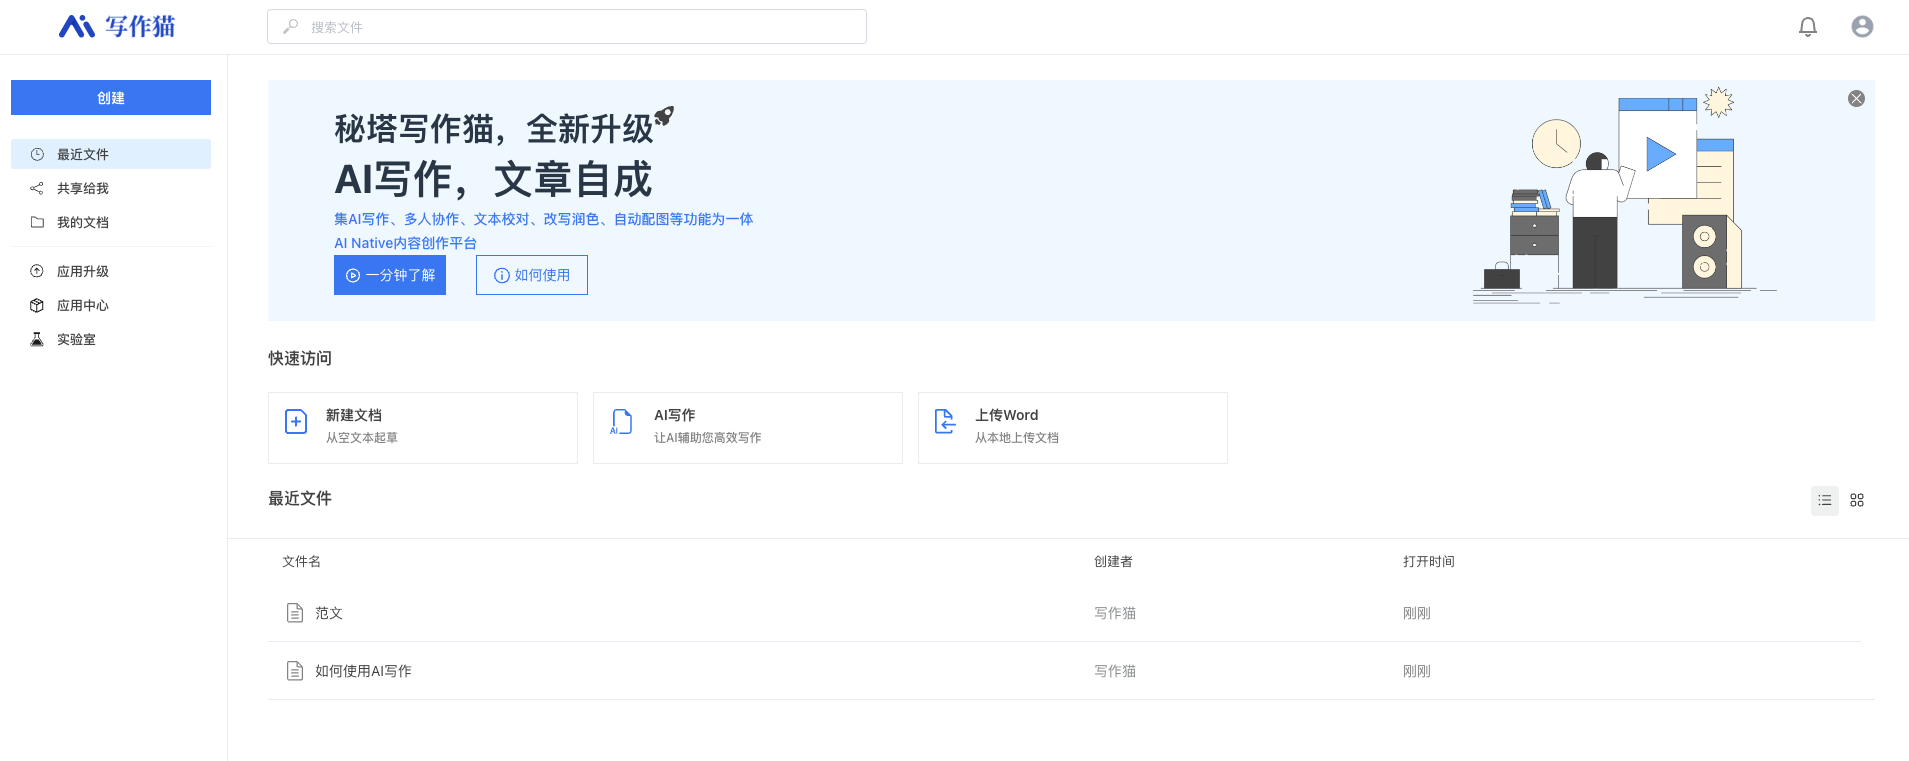Click the 新建文档 quick access card
Image resolution: width=1909 pixels, height=761 pixels.
[x=423, y=428]
